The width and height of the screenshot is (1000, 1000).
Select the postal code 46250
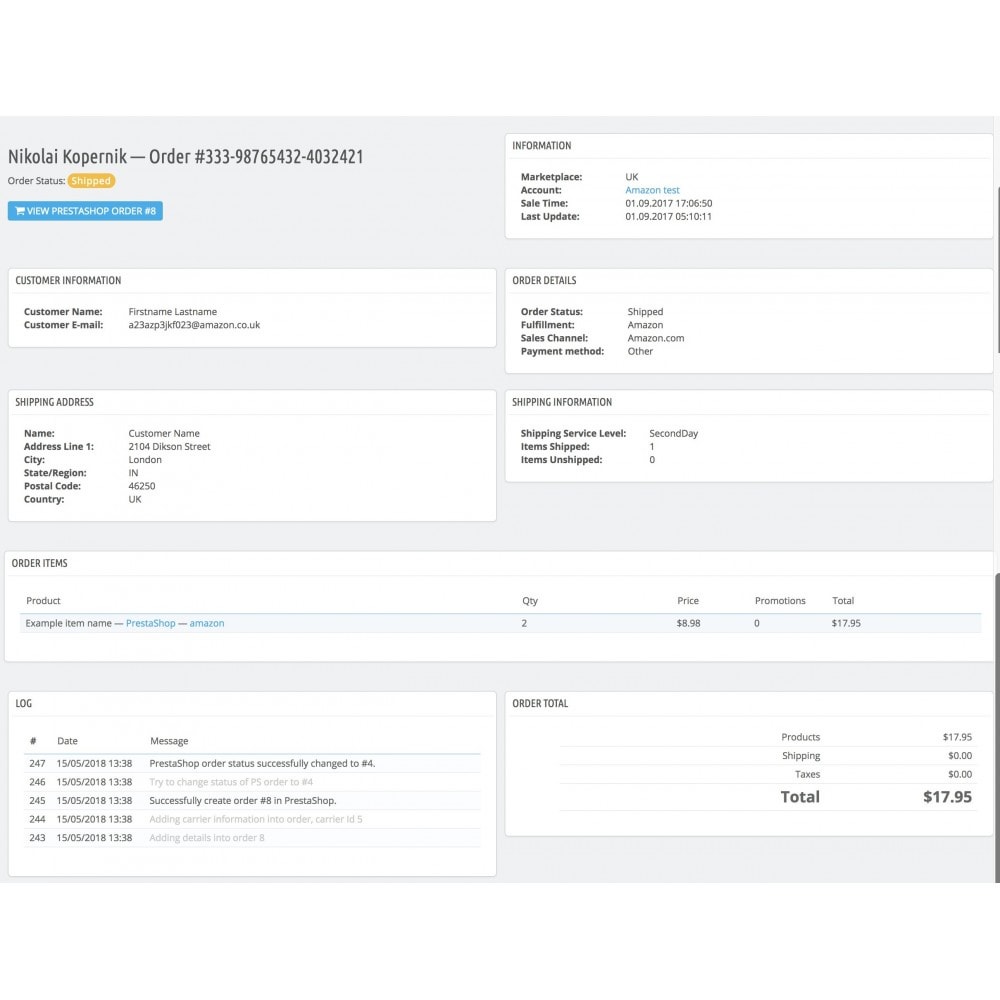142,486
